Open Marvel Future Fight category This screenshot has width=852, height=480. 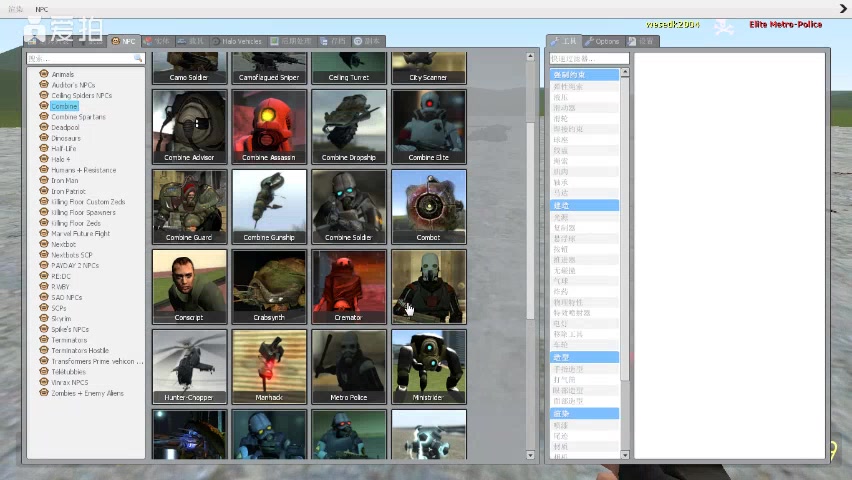pos(80,234)
